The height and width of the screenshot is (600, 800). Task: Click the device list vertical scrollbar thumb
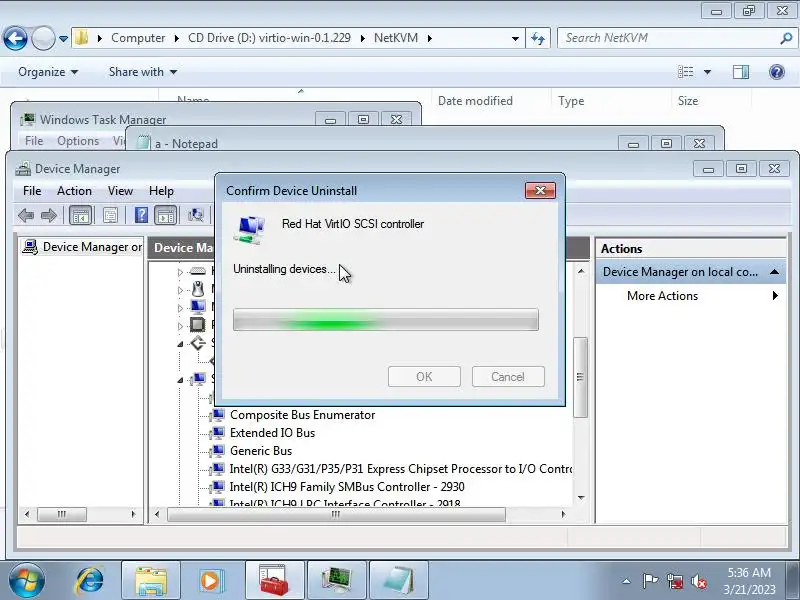click(x=580, y=378)
